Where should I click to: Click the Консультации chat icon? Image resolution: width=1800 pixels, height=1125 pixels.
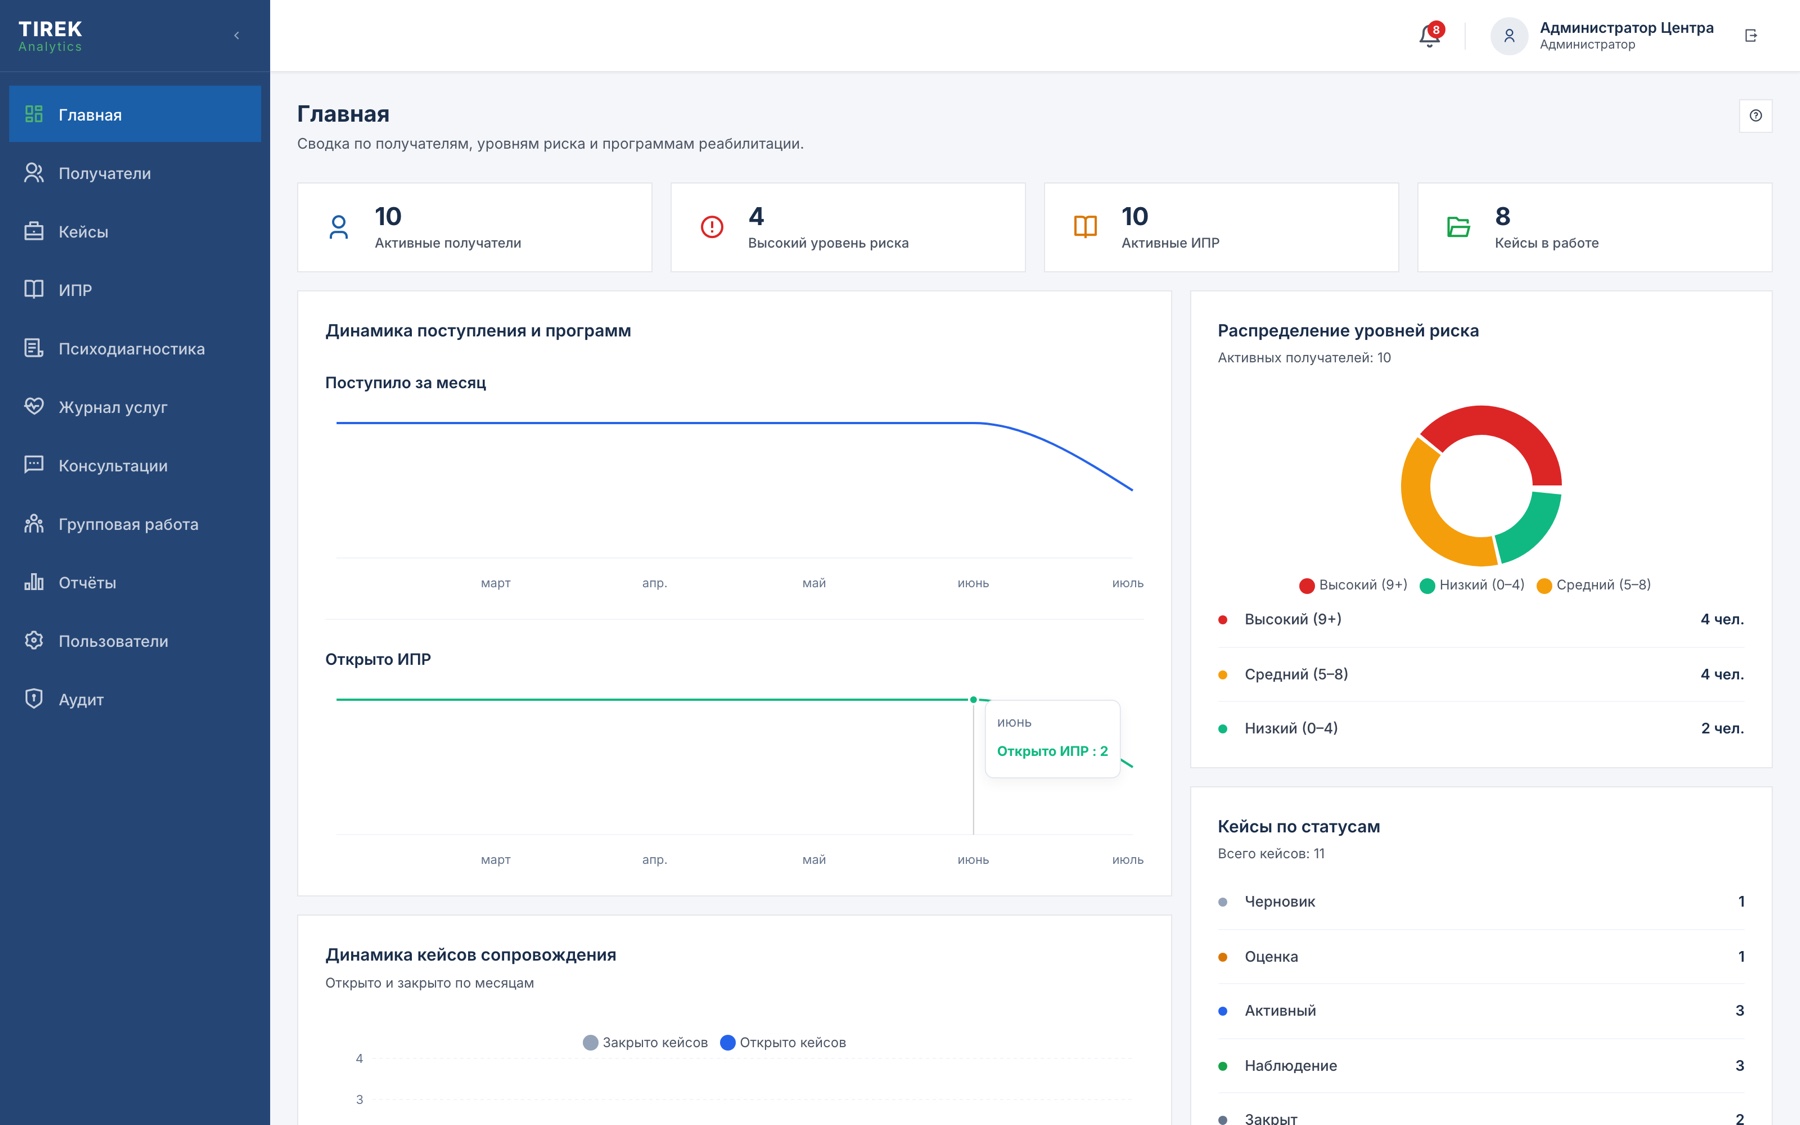(34, 465)
